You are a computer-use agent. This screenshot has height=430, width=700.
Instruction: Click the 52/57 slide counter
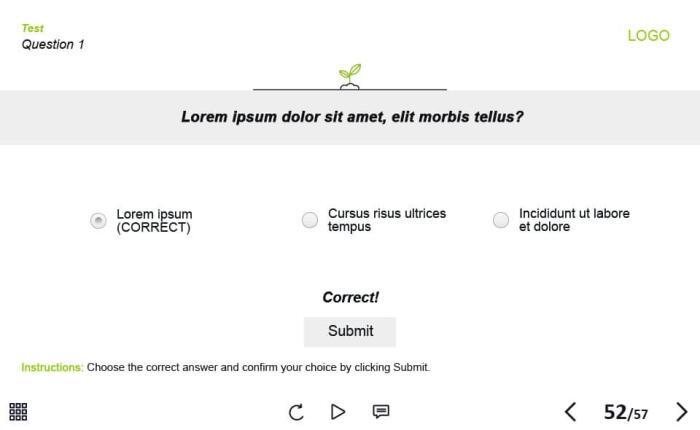tap(626, 412)
